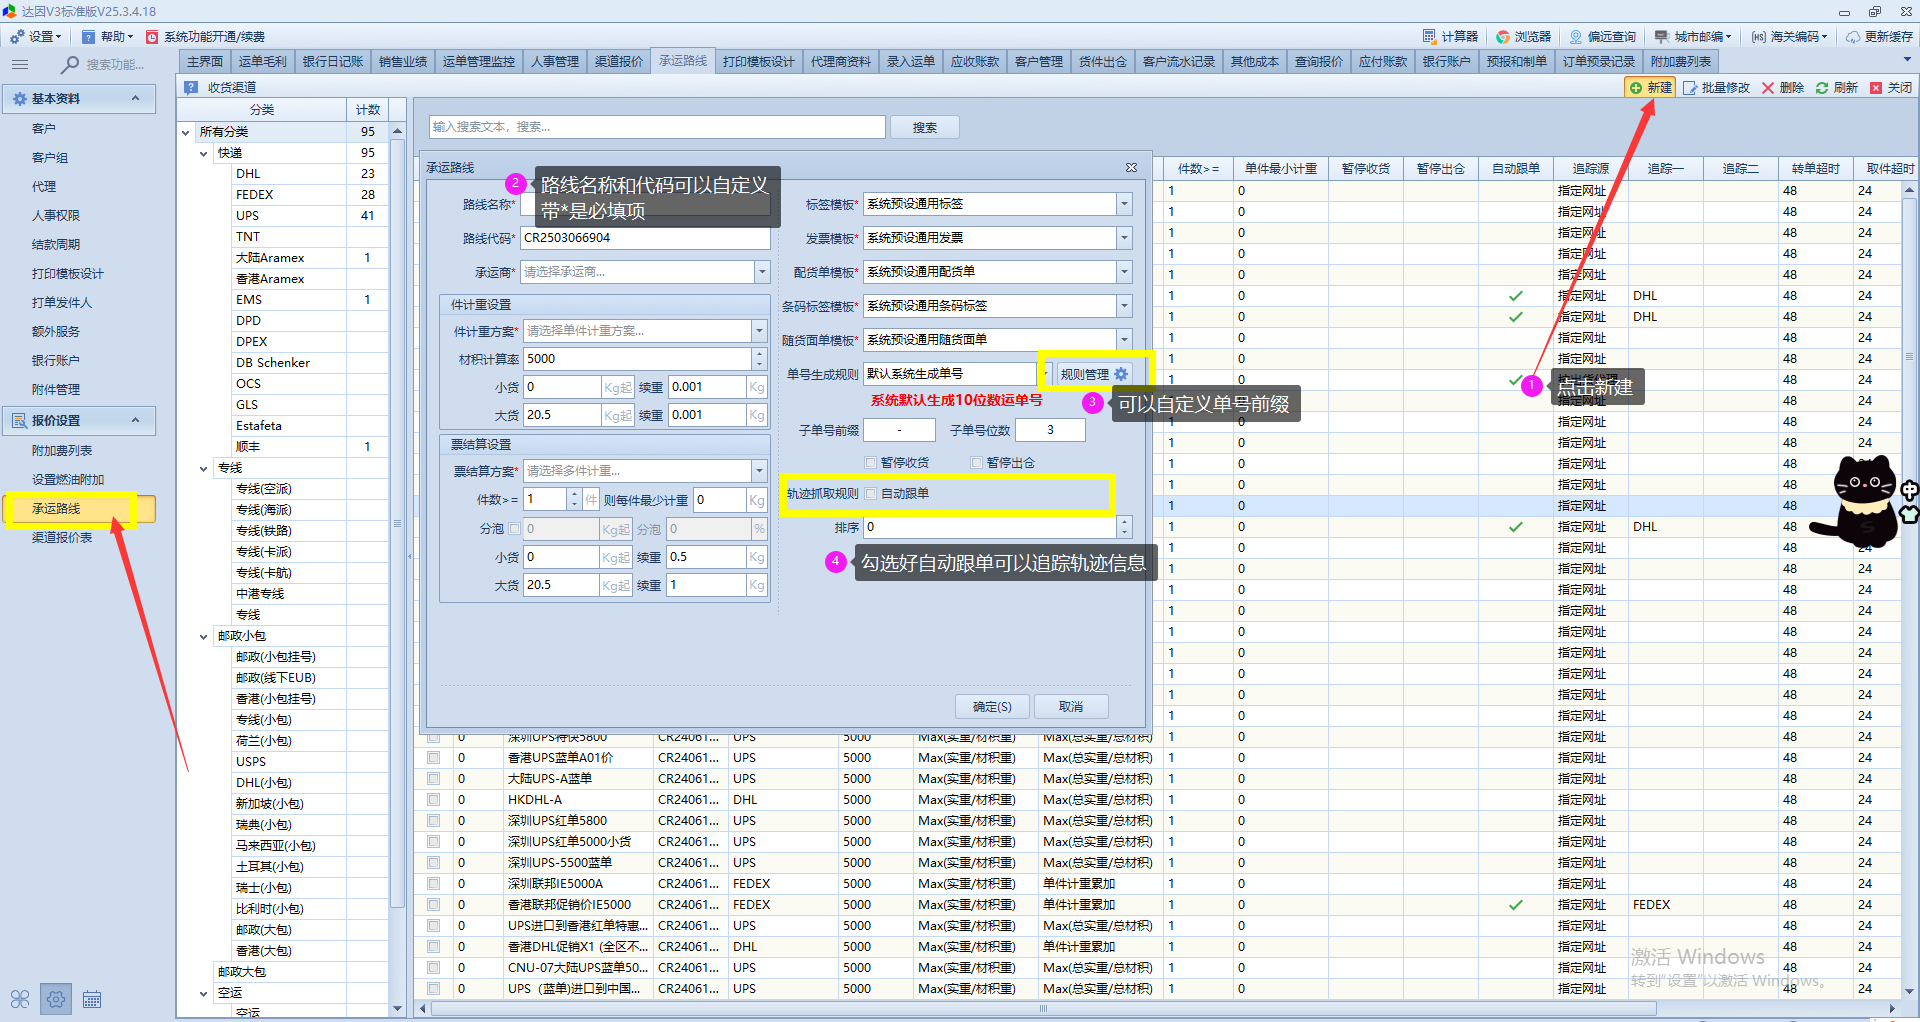
Task: Click the 路线代码 input field
Action: click(x=644, y=238)
